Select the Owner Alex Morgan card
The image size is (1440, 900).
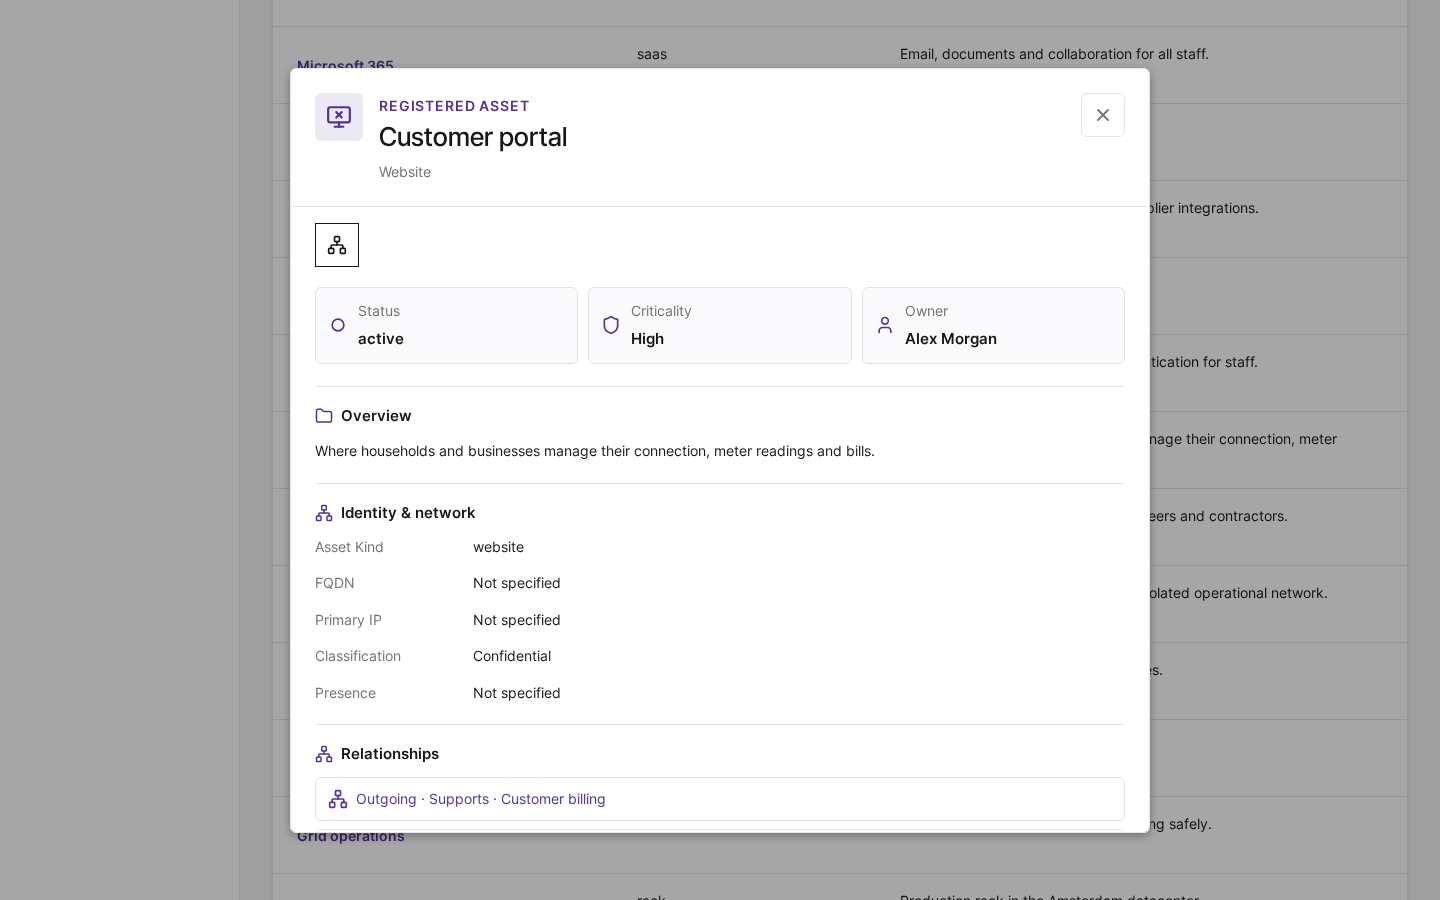pos(993,325)
